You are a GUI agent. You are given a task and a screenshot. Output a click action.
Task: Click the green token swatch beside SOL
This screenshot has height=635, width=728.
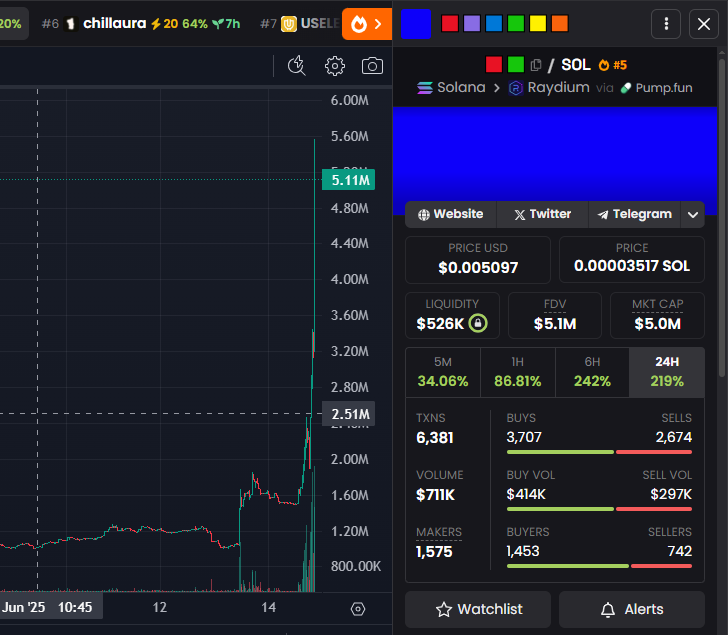coord(516,65)
